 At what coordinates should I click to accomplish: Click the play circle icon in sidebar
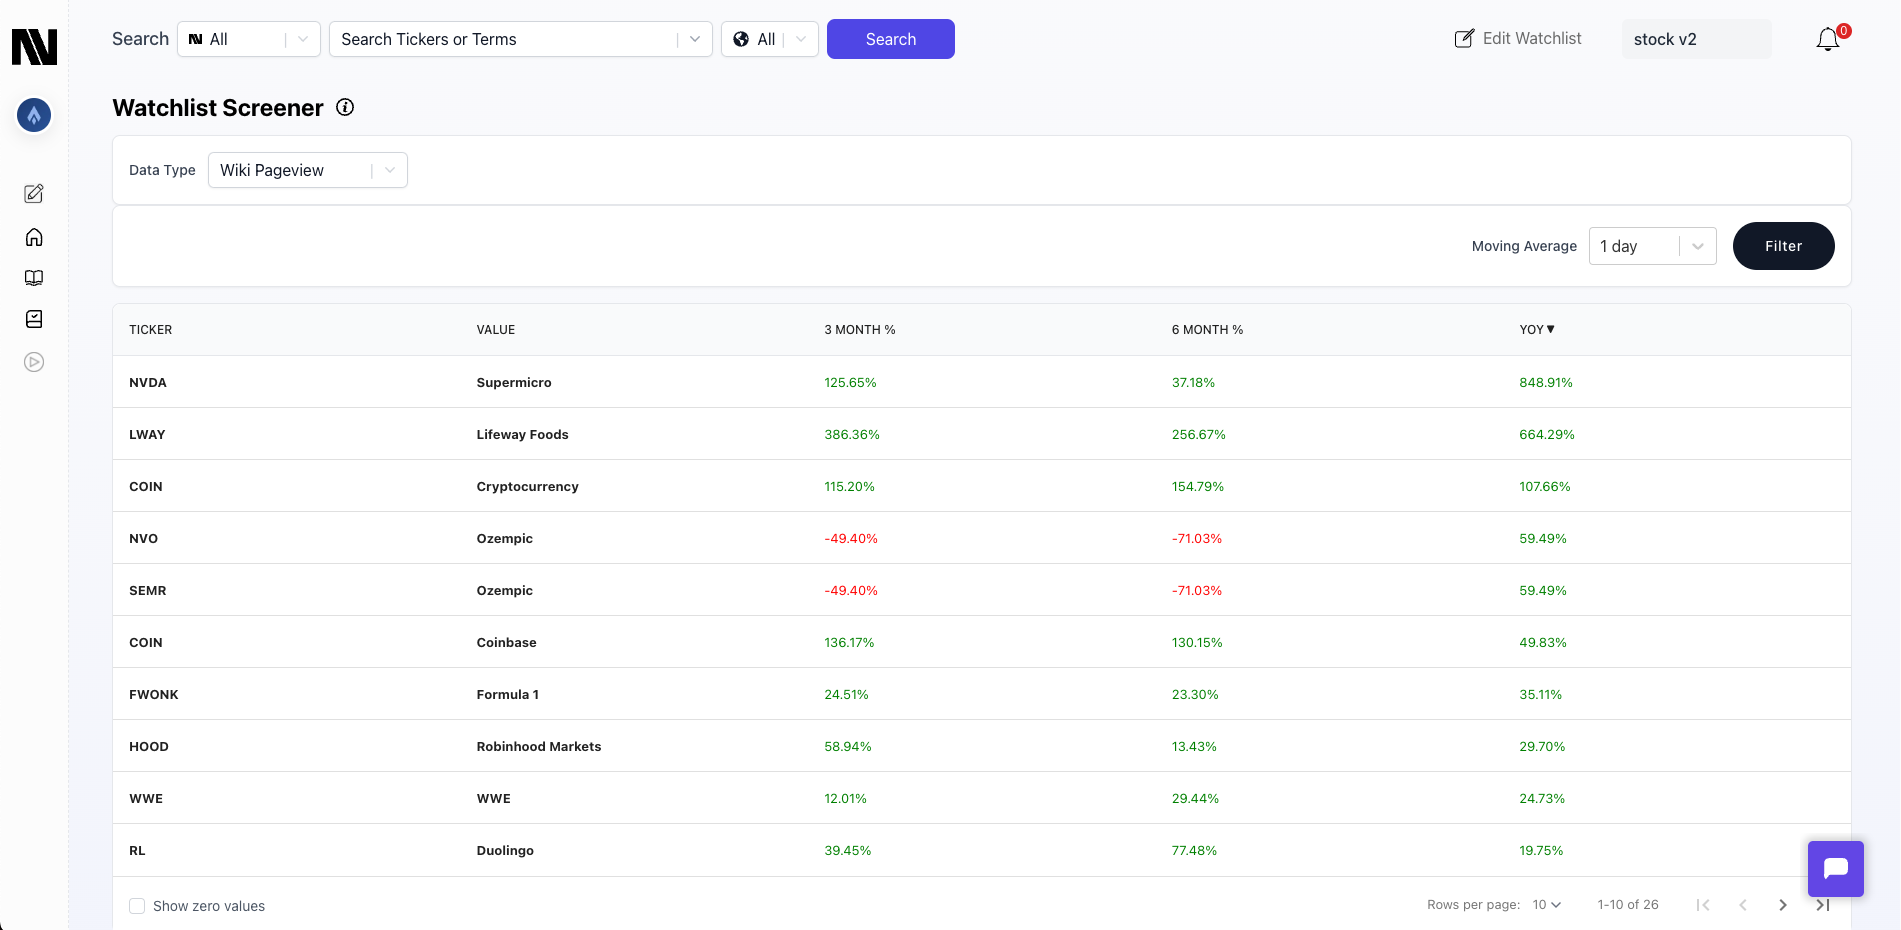point(34,362)
